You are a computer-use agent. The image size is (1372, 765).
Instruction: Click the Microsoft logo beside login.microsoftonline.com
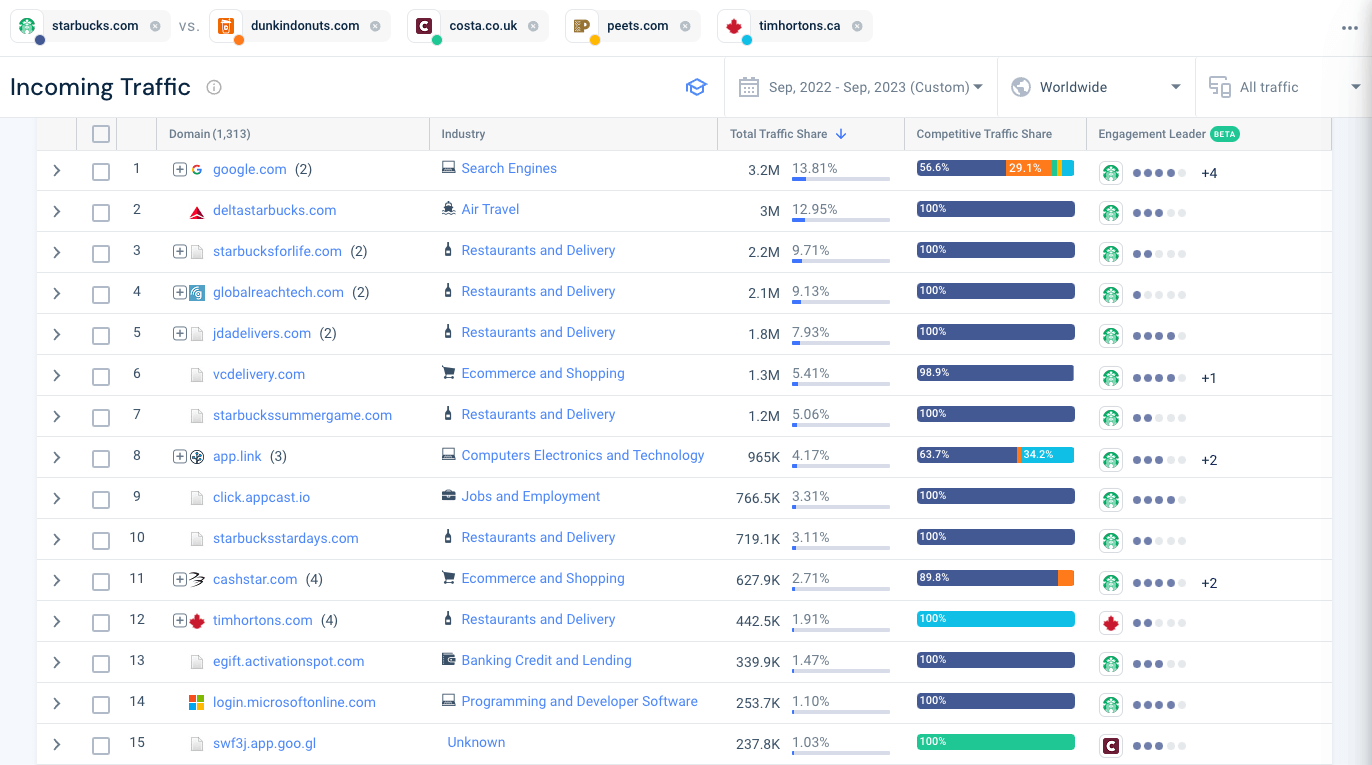[x=197, y=703]
